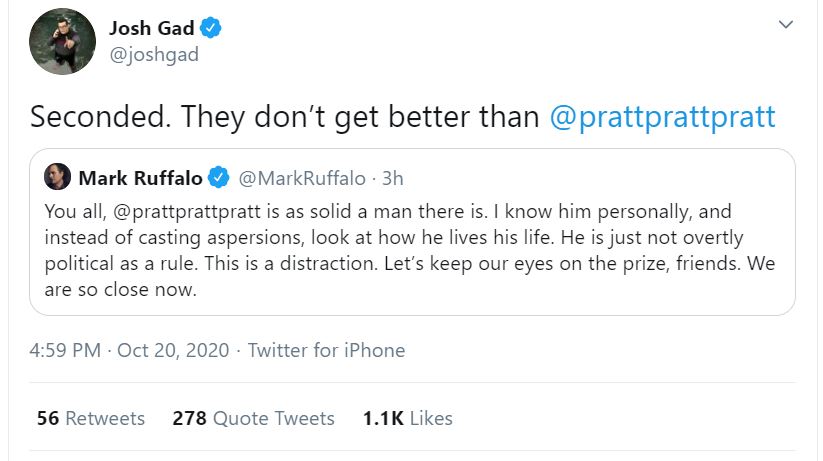The width and height of the screenshot is (823, 461).
Task: View the 1.1K Likes list
Action: pos(407,418)
